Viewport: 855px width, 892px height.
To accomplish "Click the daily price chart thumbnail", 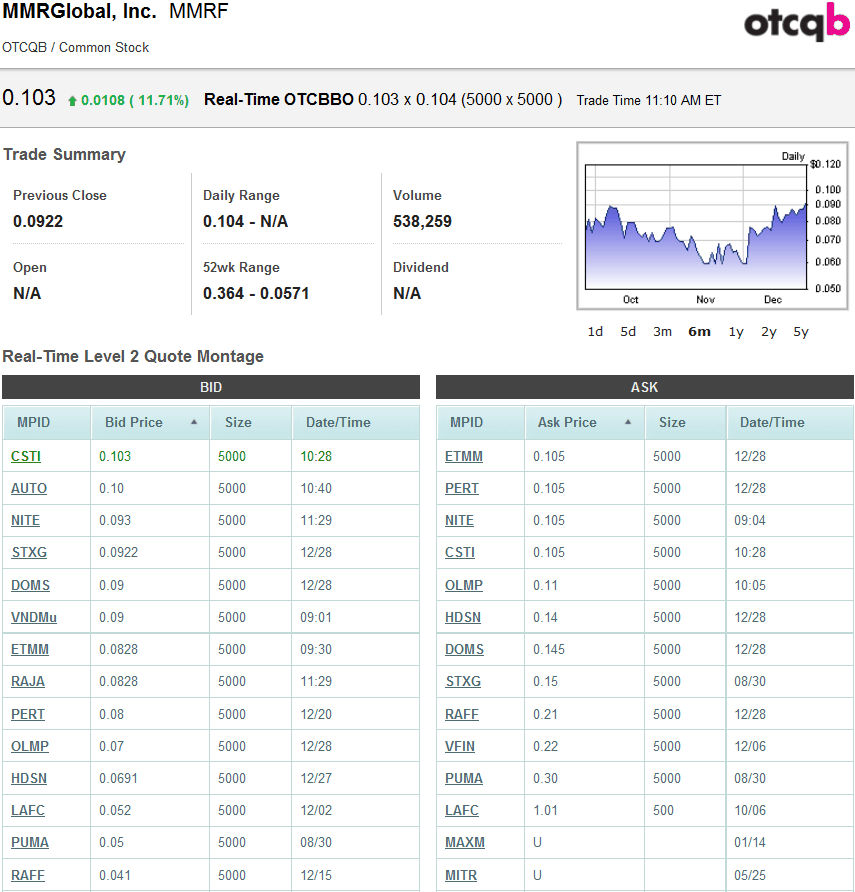I will pyautogui.click(x=696, y=226).
